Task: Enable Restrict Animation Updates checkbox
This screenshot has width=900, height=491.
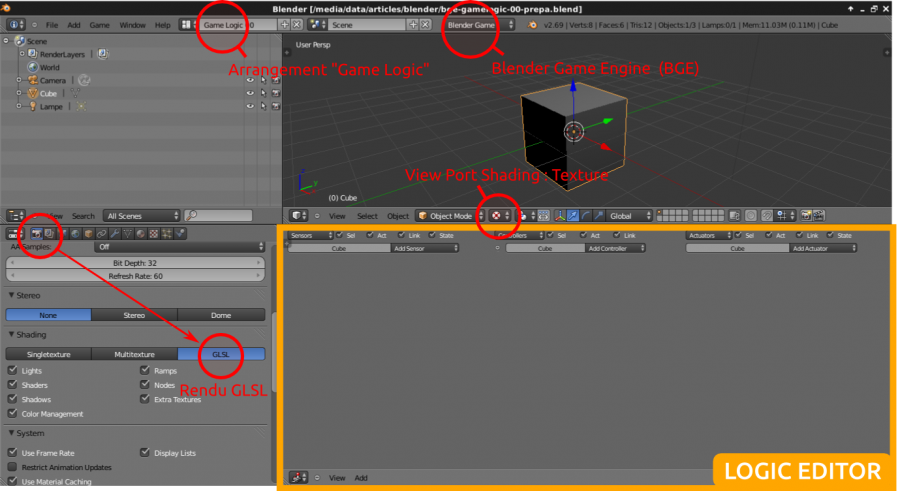Action: click(x=13, y=467)
